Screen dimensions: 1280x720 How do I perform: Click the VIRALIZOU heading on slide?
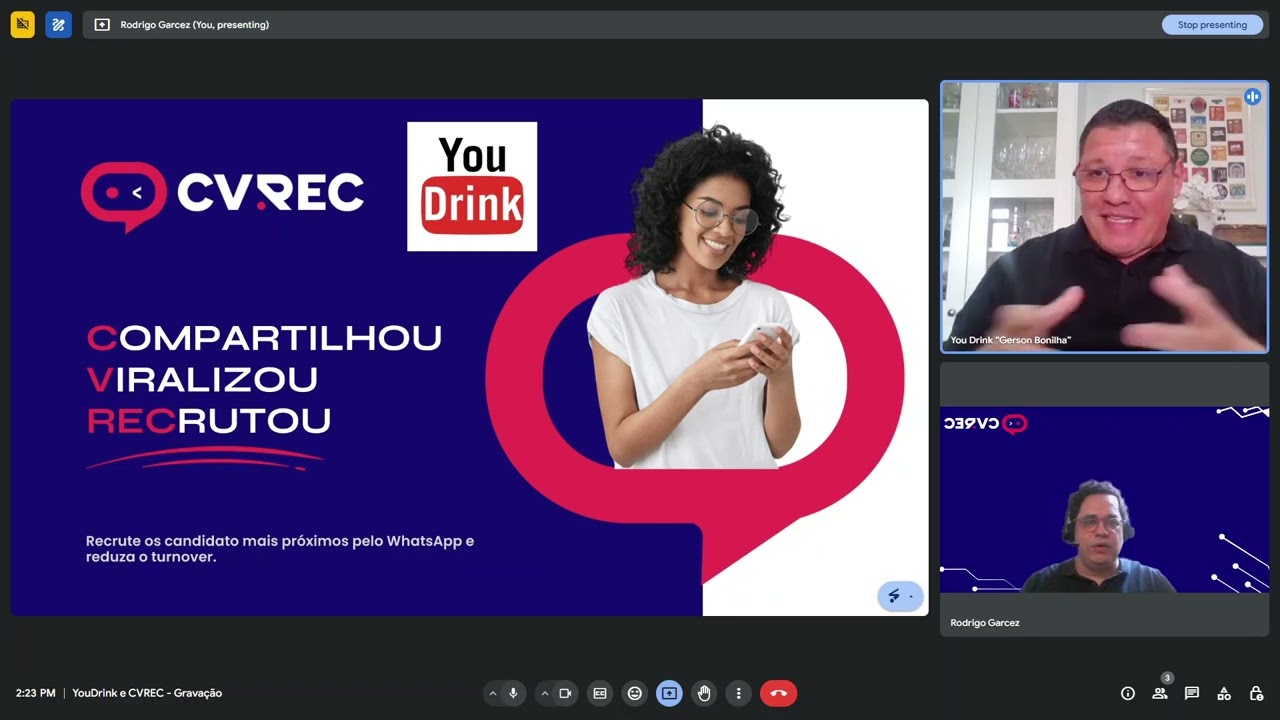coord(203,380)
